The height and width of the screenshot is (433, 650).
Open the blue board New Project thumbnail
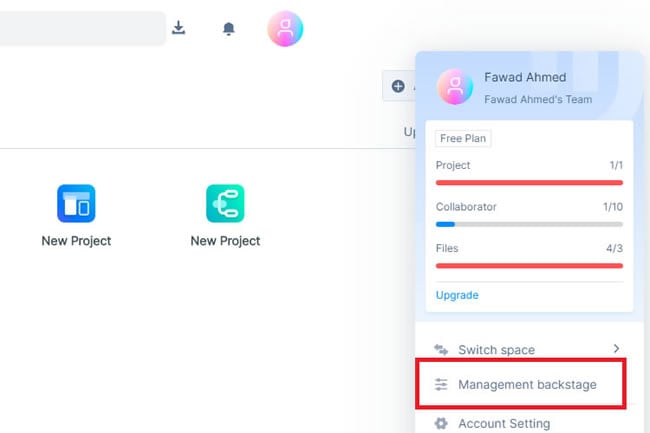pyautogui.click(x=76, y=203)
